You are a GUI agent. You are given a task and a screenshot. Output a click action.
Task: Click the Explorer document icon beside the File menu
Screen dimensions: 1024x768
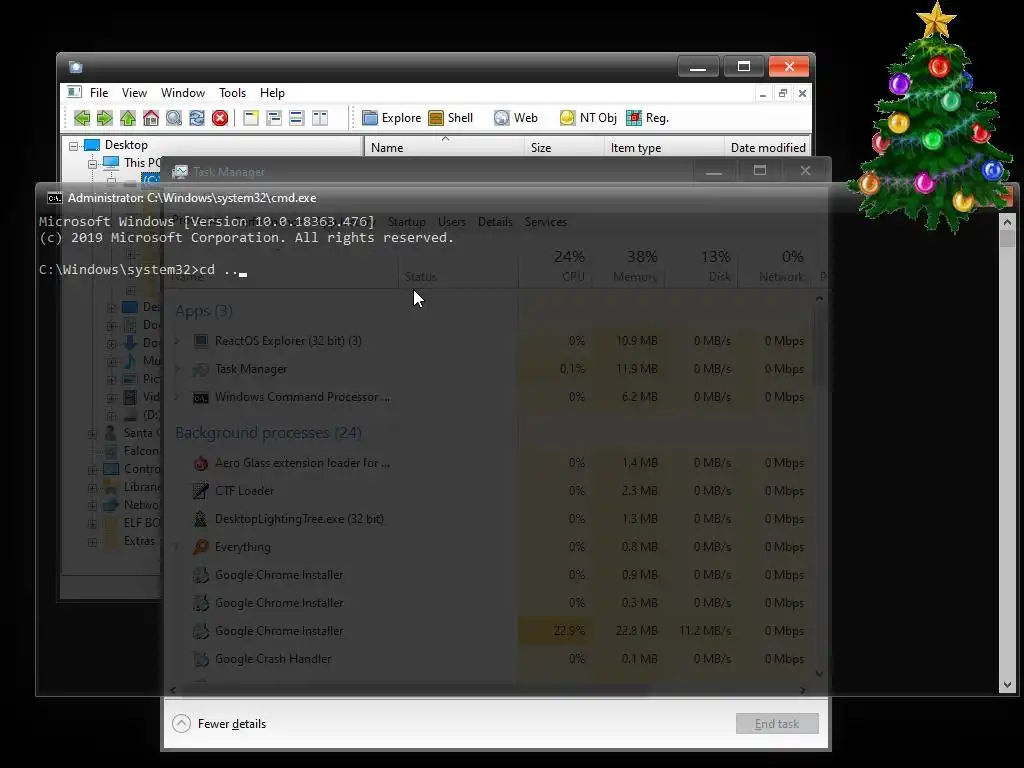pyautogui.click(x=75, y=93)
